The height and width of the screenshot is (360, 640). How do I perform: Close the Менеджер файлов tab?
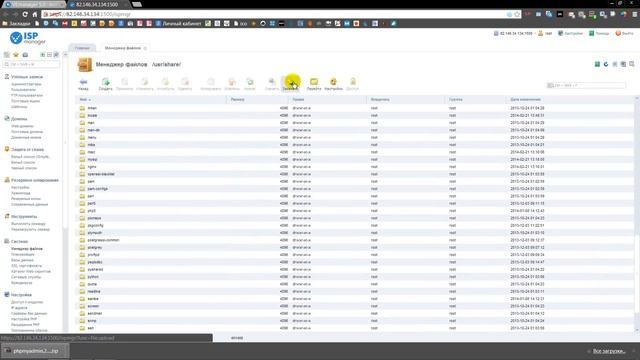click(145, 48)
